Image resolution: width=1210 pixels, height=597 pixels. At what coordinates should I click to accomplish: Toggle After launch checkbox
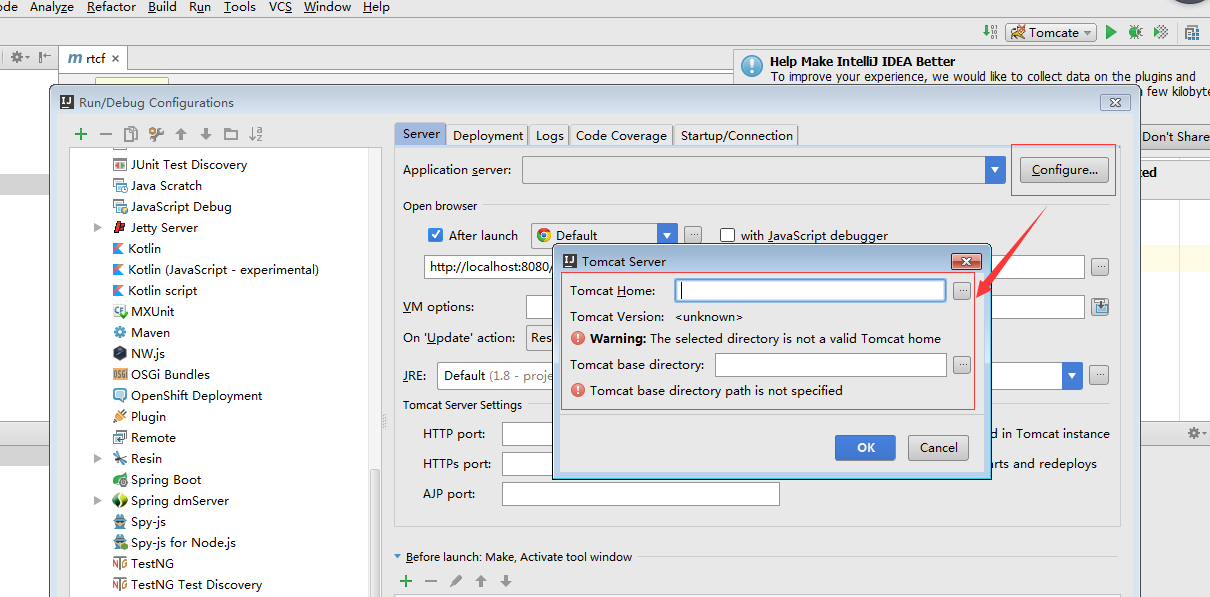(x=435, y=235)
